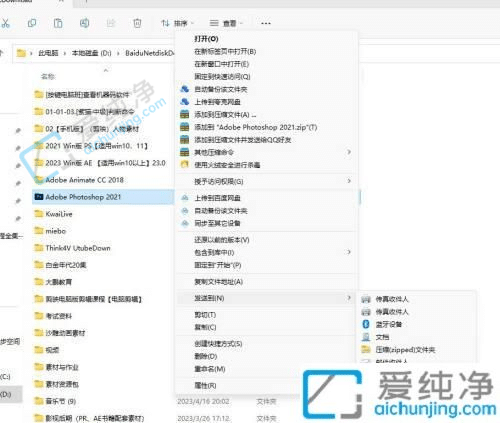Click 此电脑 in the address breadcrumb
Screen dimensions: 500x423
tap(48, 53)
